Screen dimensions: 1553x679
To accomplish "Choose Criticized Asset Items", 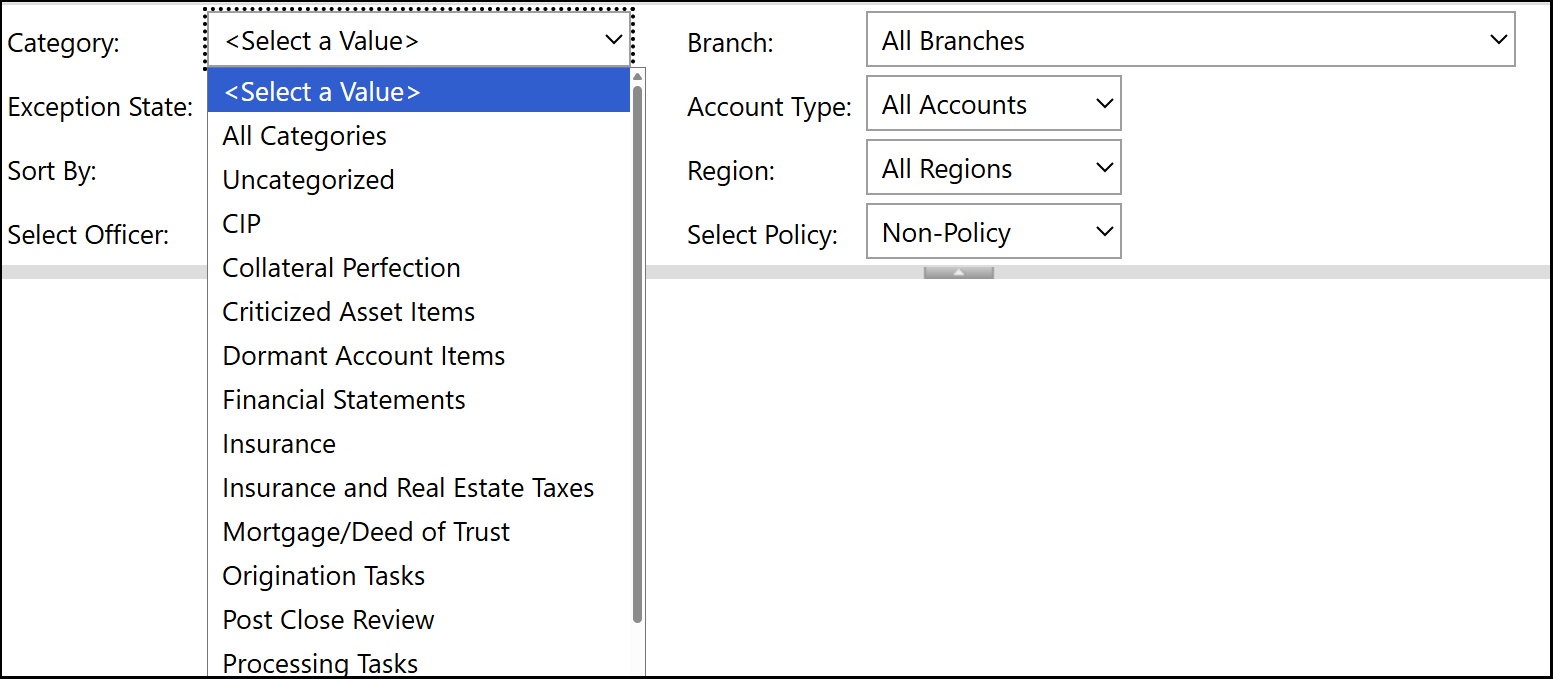I will click(x=348, y=312).
